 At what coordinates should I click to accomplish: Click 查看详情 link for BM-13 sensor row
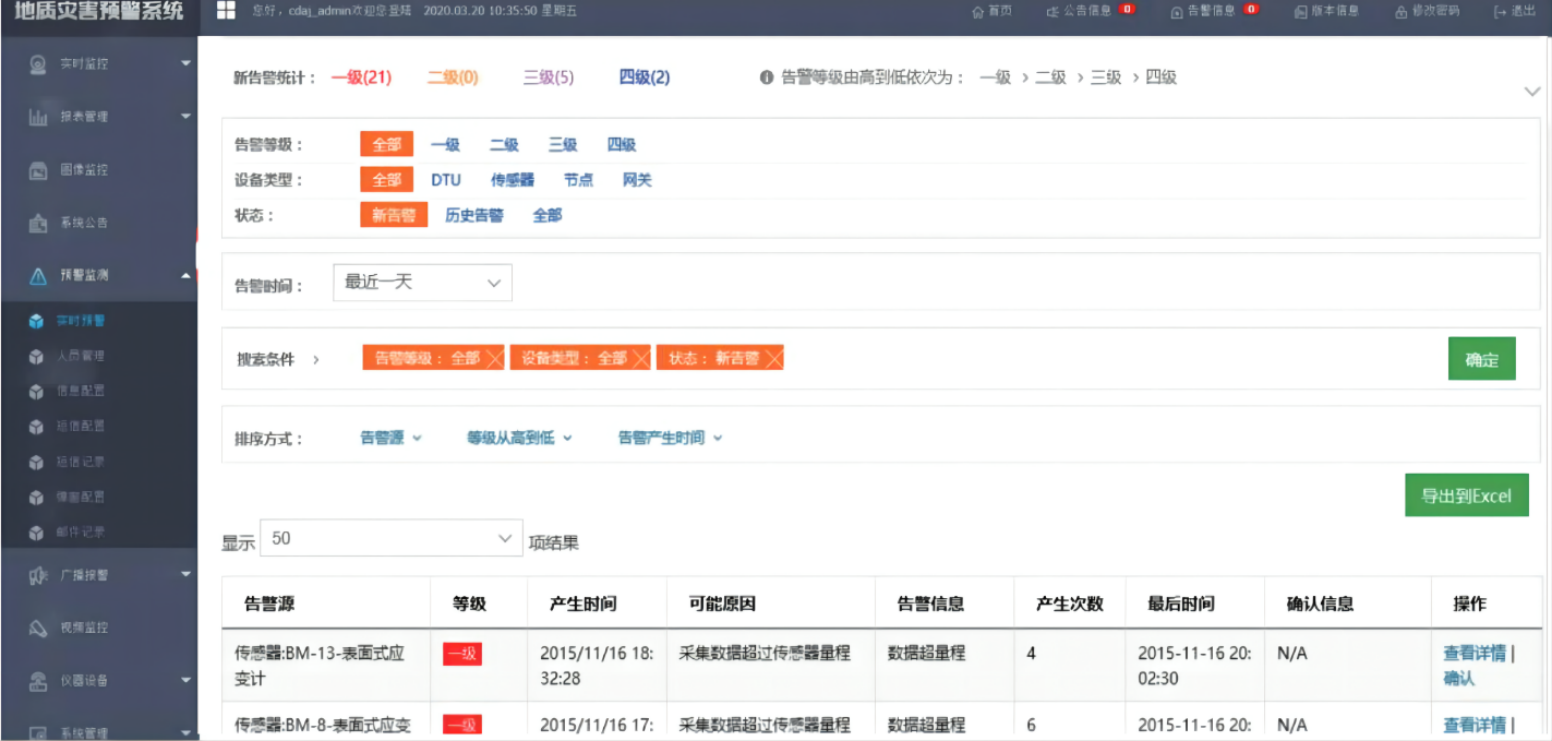1474,654
